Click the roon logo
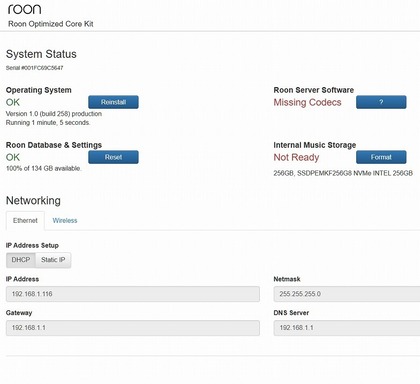The image size is (420, 384). 25,9
